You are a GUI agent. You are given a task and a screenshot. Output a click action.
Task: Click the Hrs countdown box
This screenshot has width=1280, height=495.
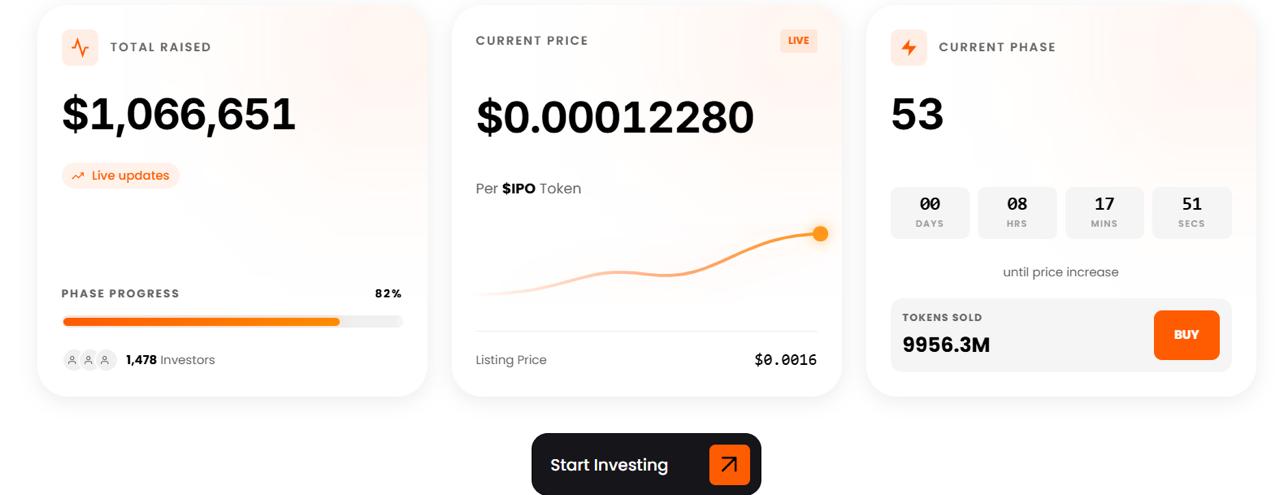tap(1017, 212)
